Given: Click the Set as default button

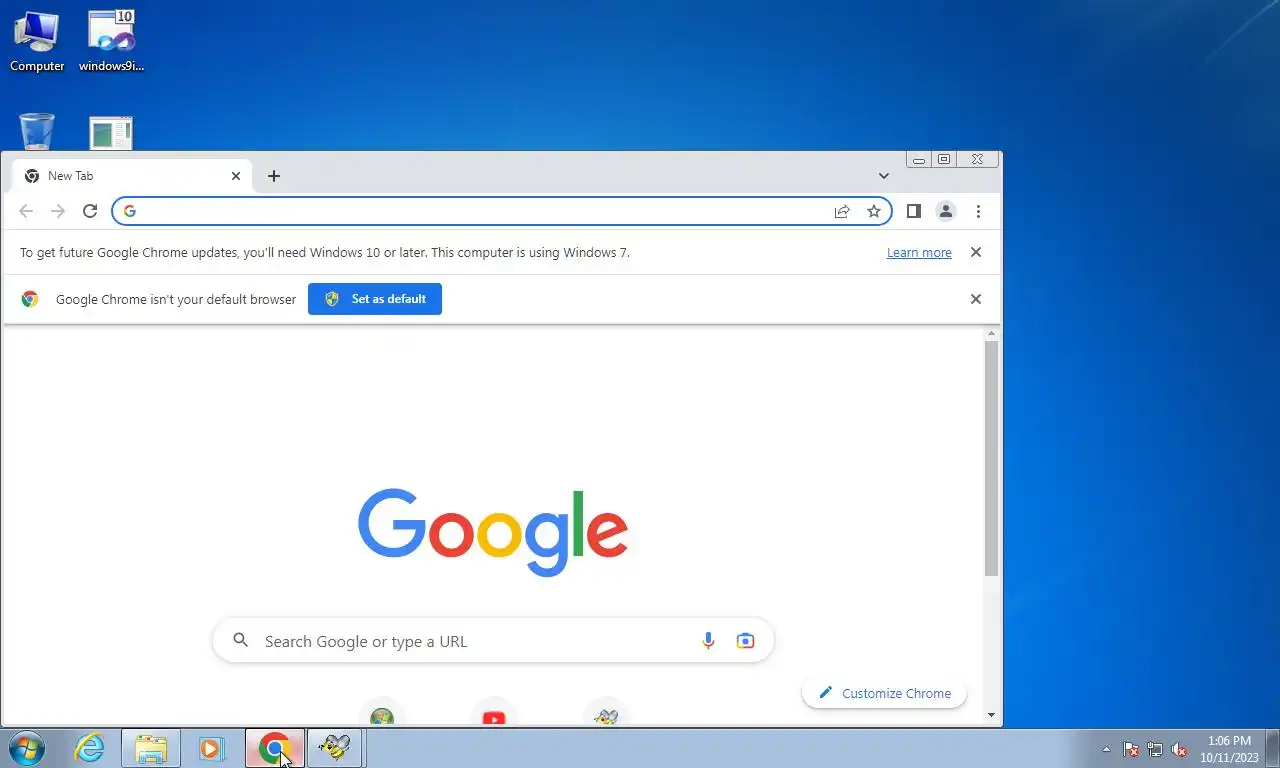Looking at the screenshot, I should (x=375, y=299).
